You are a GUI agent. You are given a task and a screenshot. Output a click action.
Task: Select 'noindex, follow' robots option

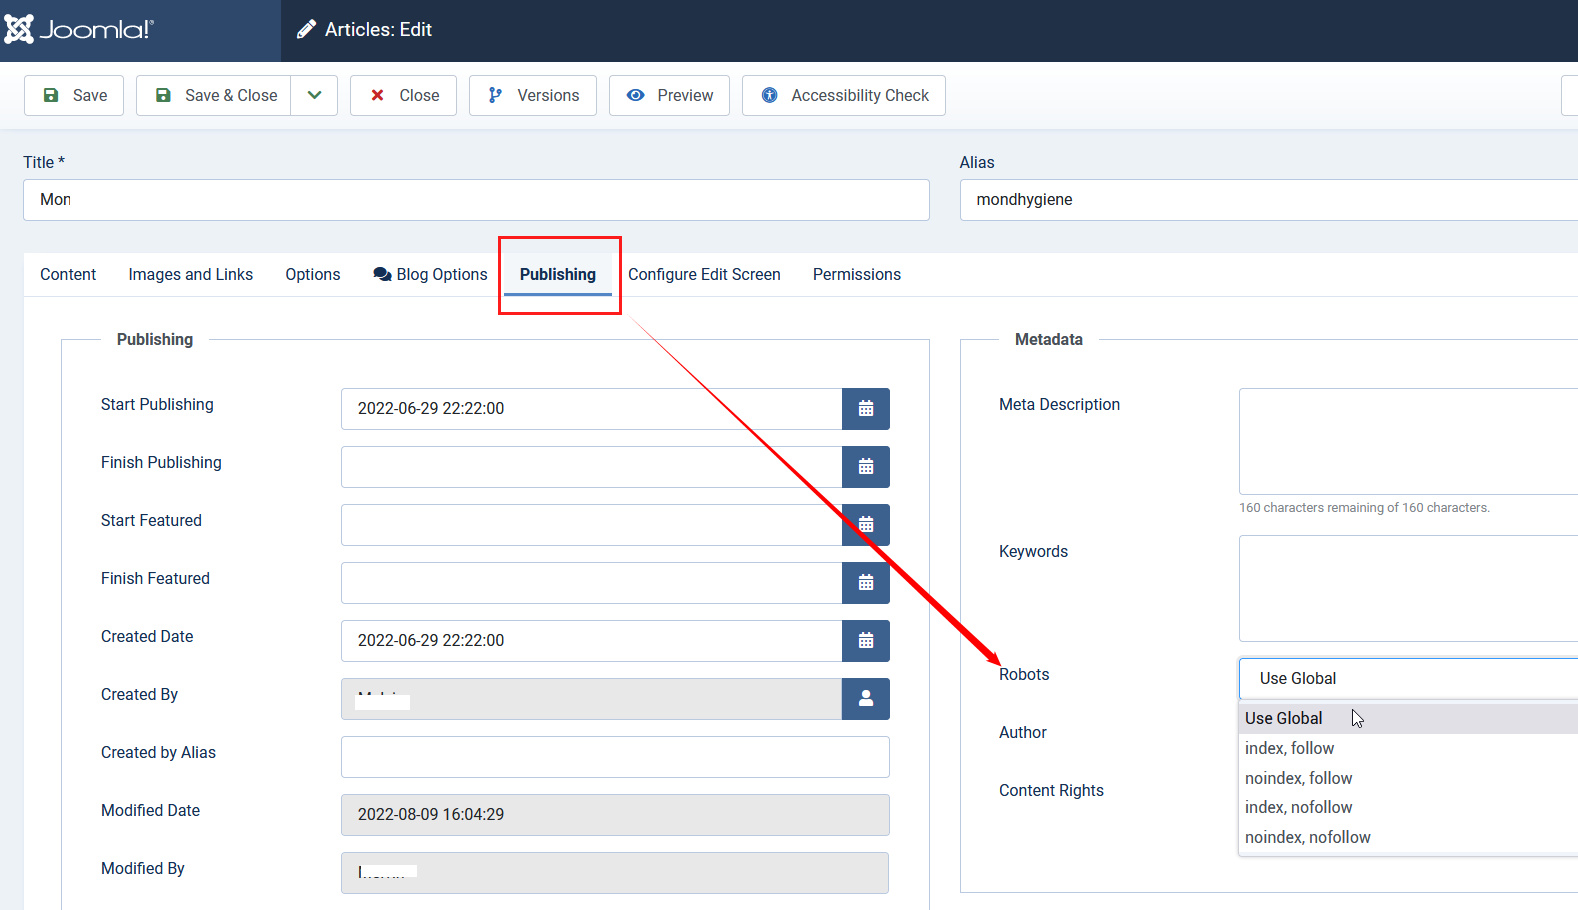[1298, 778]
